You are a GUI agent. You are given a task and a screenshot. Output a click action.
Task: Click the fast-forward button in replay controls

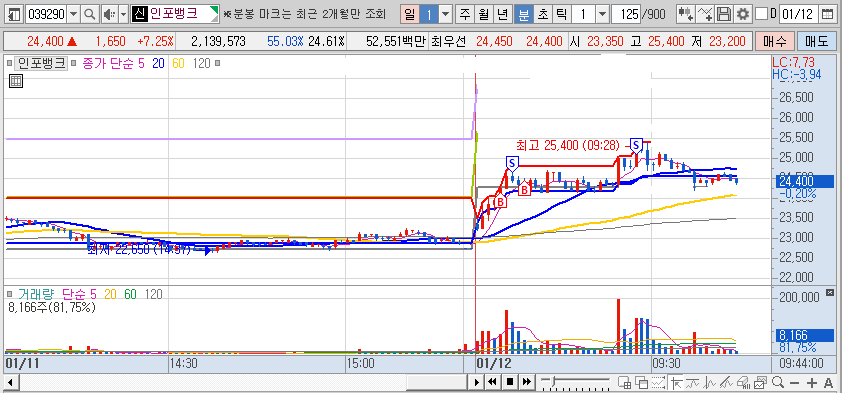(x=527, y=382)
